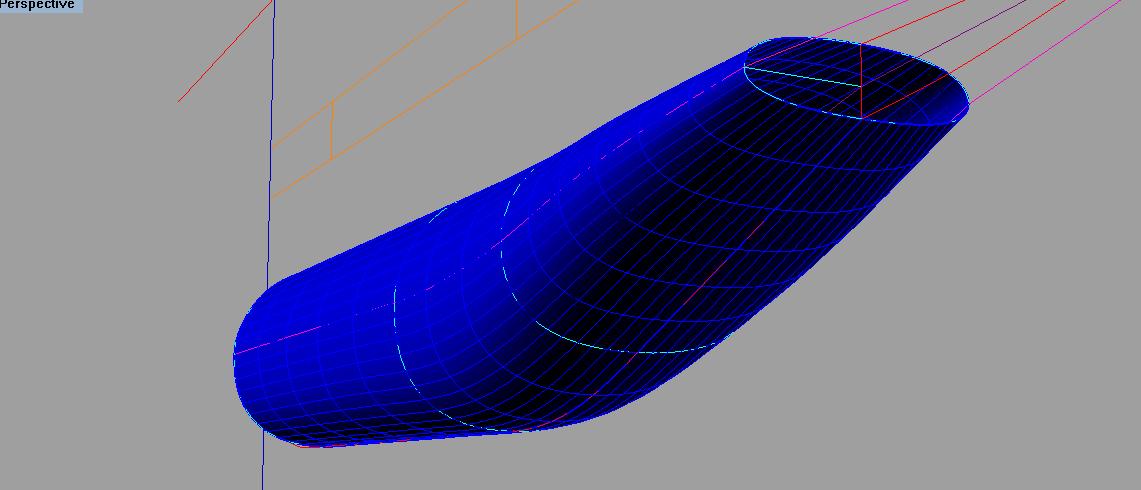Select the green line inside the top opening

point(802,76)
